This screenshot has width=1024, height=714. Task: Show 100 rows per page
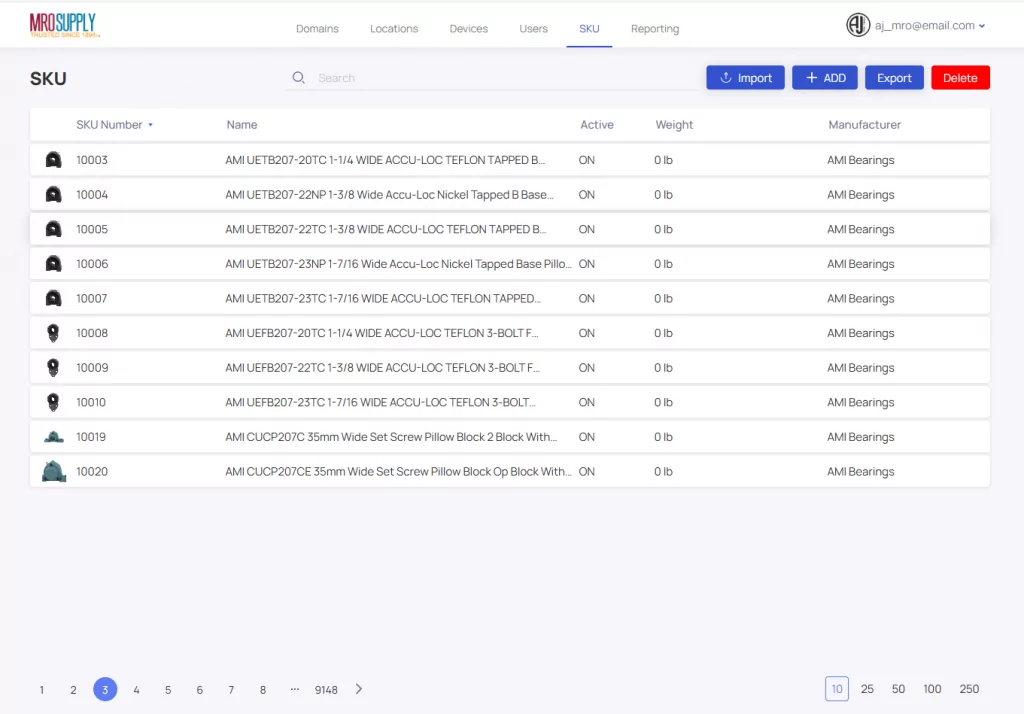point(932,689)
